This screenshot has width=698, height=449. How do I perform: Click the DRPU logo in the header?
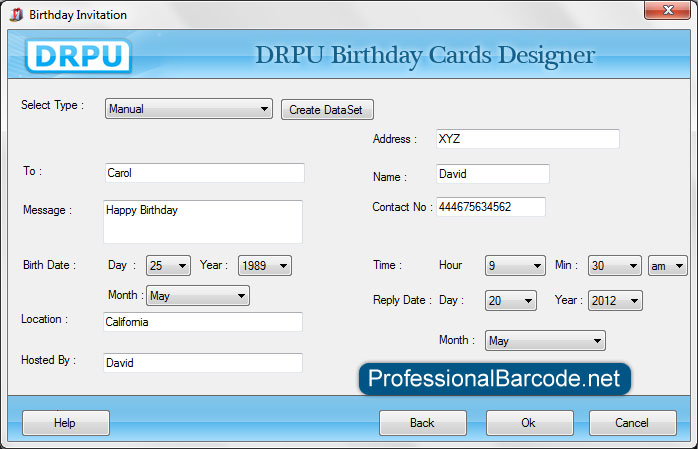[78, 56]
